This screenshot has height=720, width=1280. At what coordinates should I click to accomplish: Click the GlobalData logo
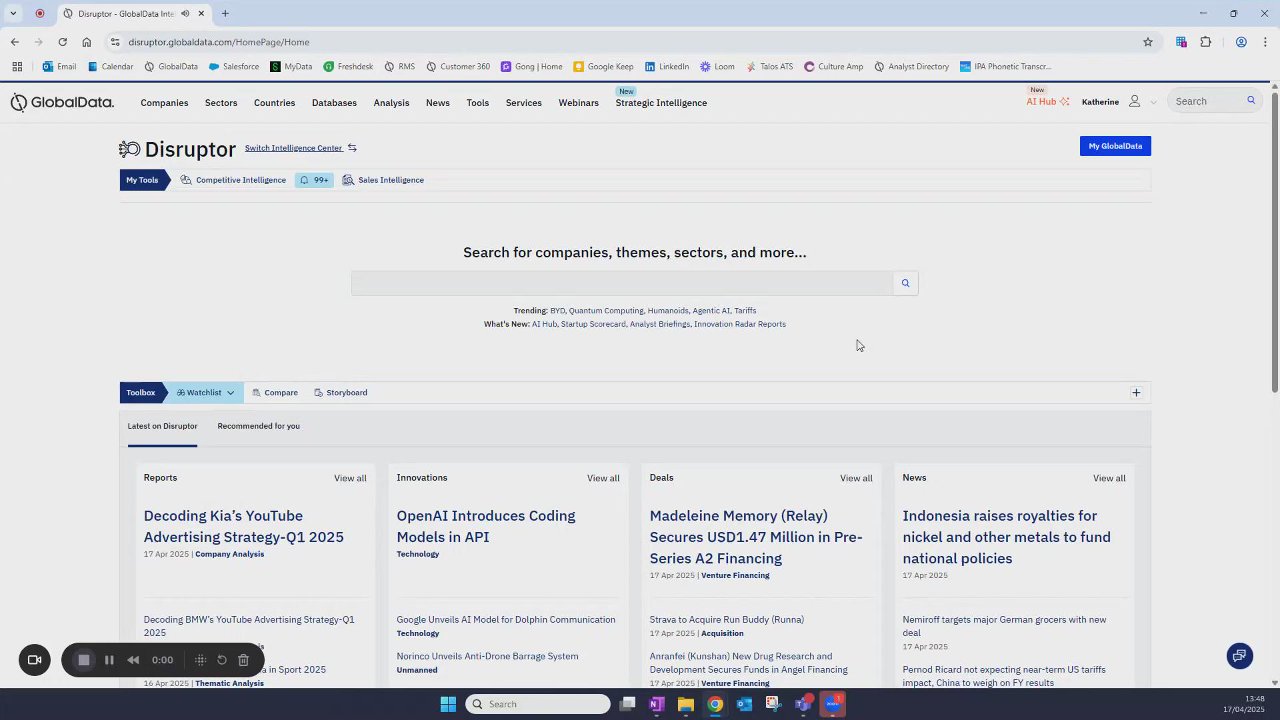click(62, 102)
